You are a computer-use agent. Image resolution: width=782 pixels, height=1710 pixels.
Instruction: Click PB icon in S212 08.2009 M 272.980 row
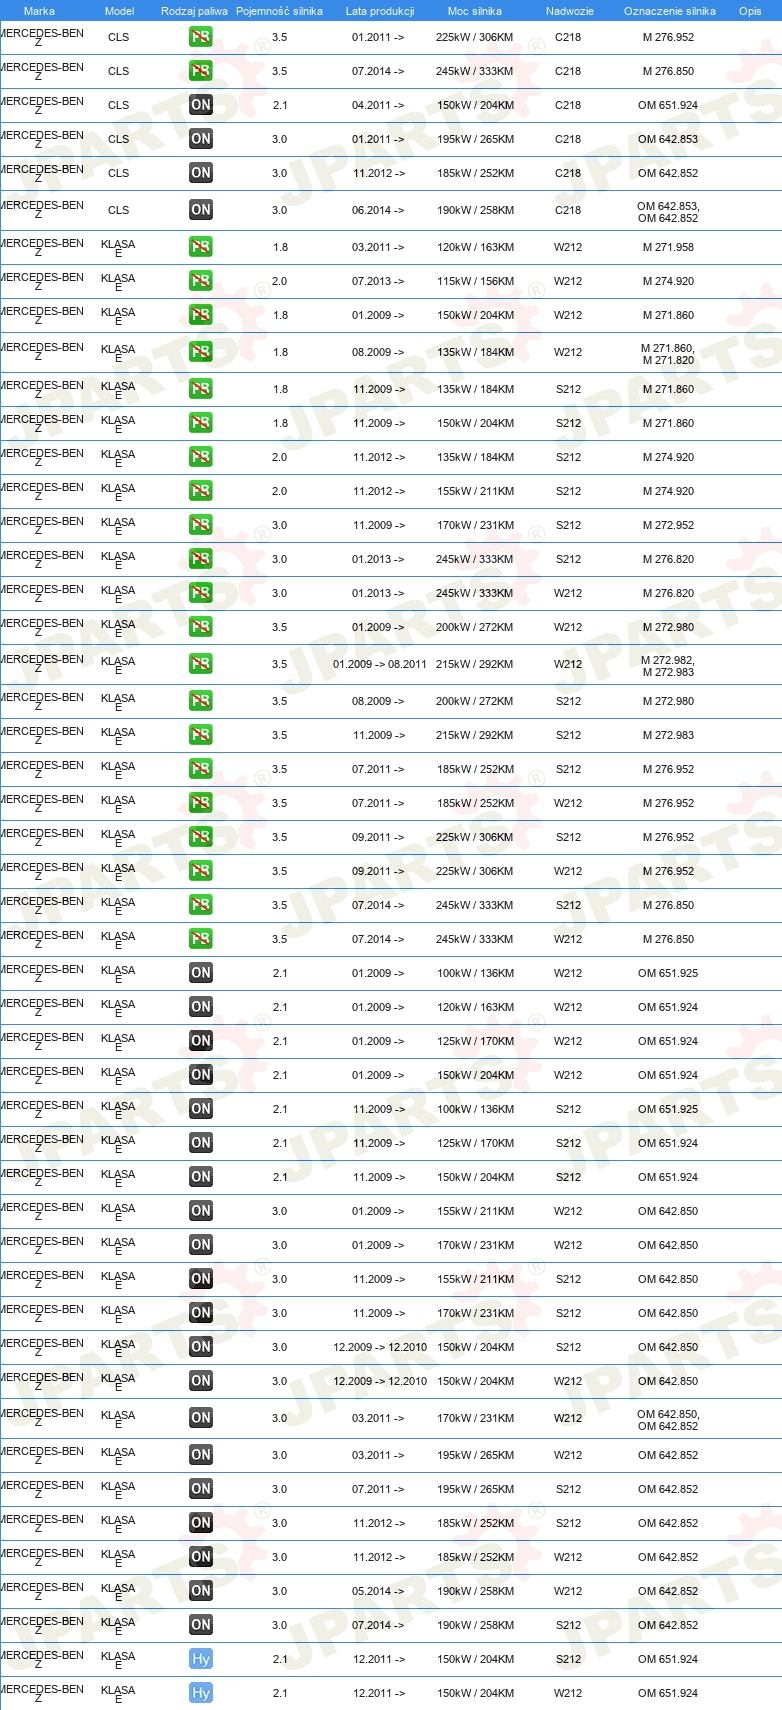(x=201, y=701)
